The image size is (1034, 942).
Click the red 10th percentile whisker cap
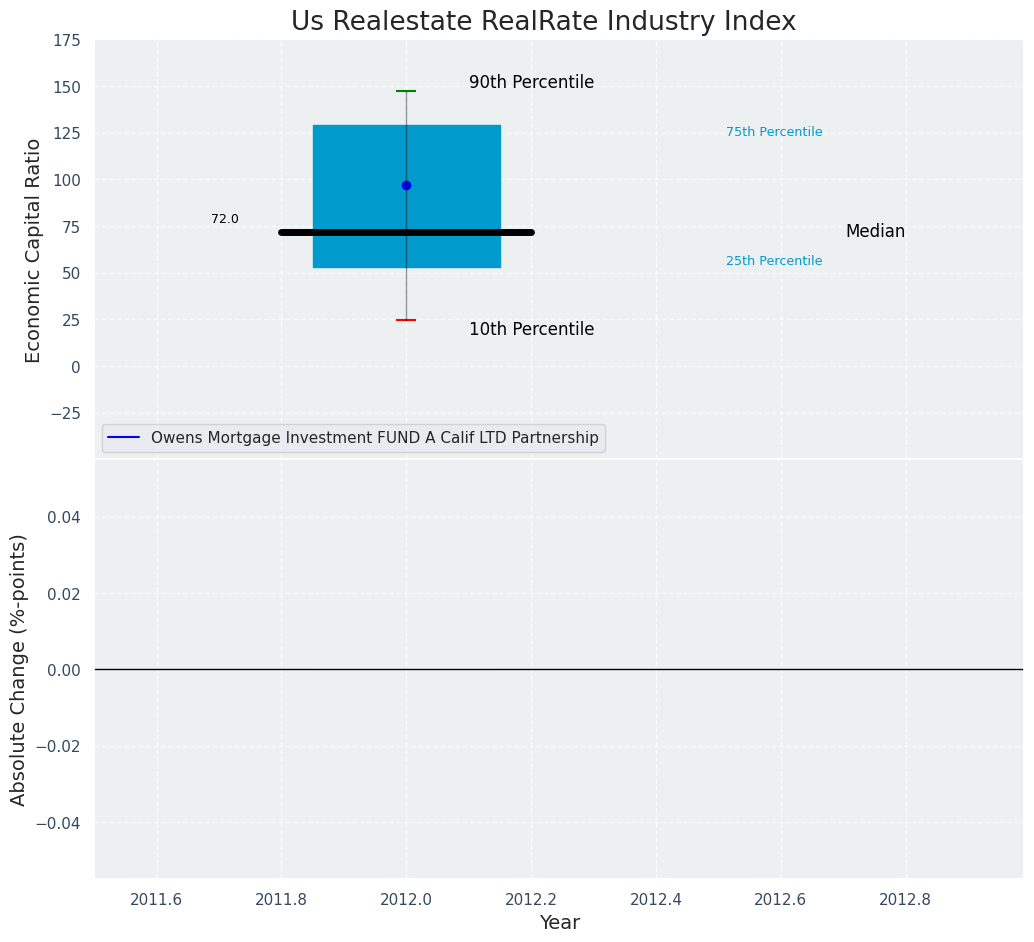[406, 320]
